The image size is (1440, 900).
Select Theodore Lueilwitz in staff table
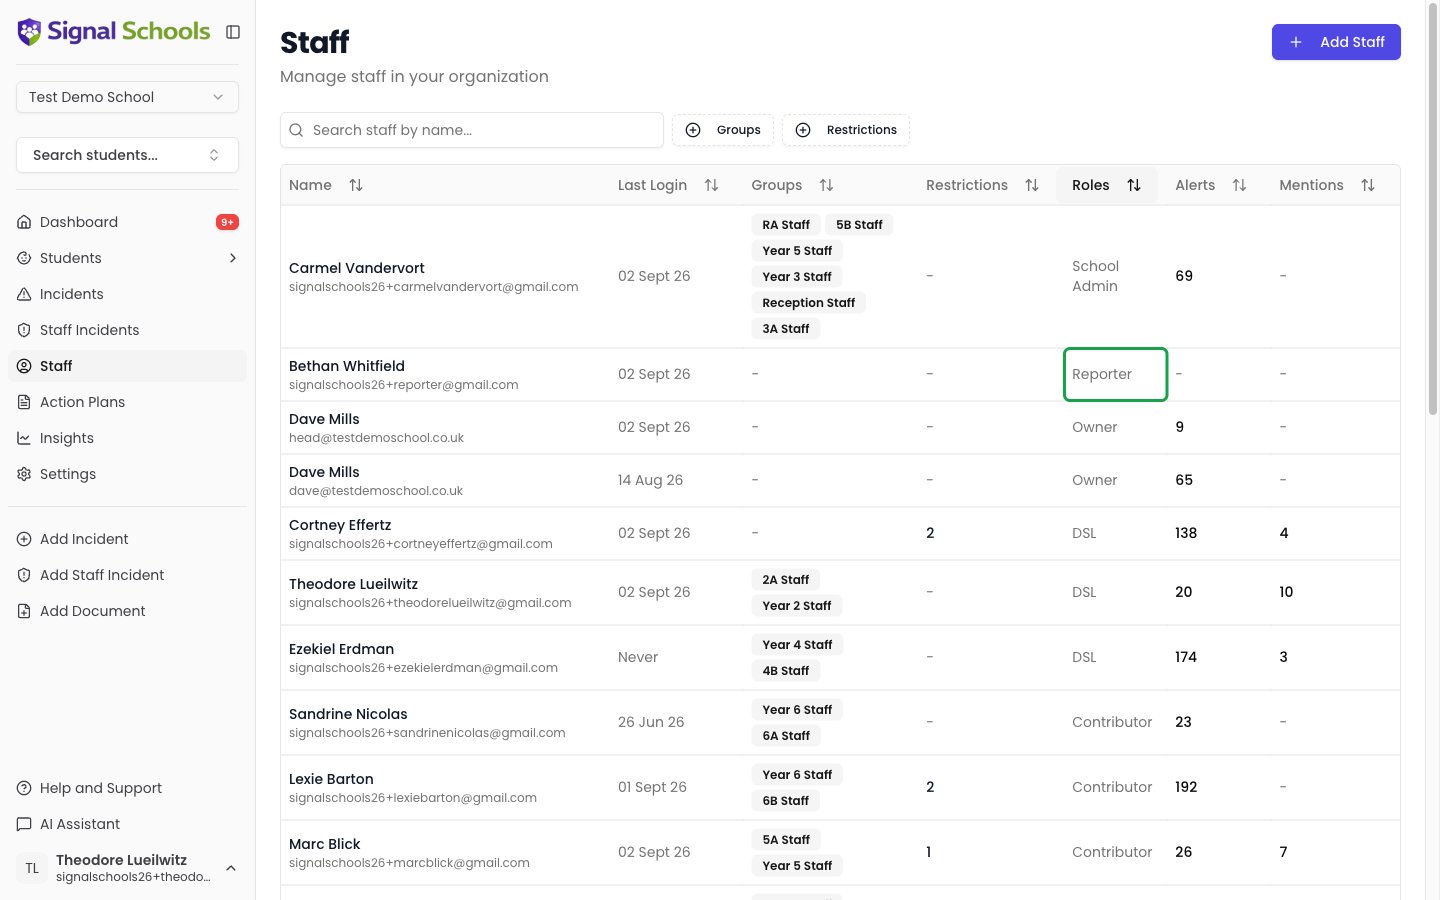pos(840,592)
